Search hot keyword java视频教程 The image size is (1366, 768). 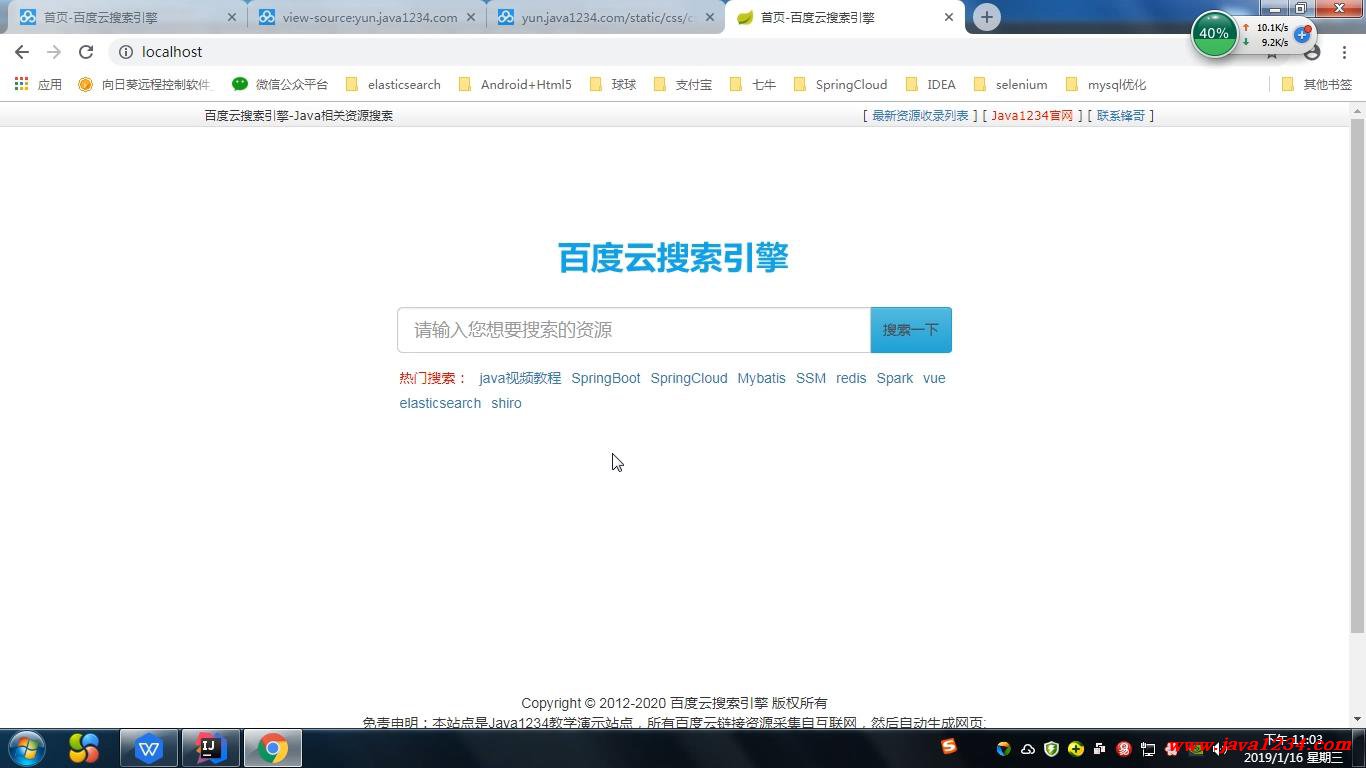tap(520, 378)
